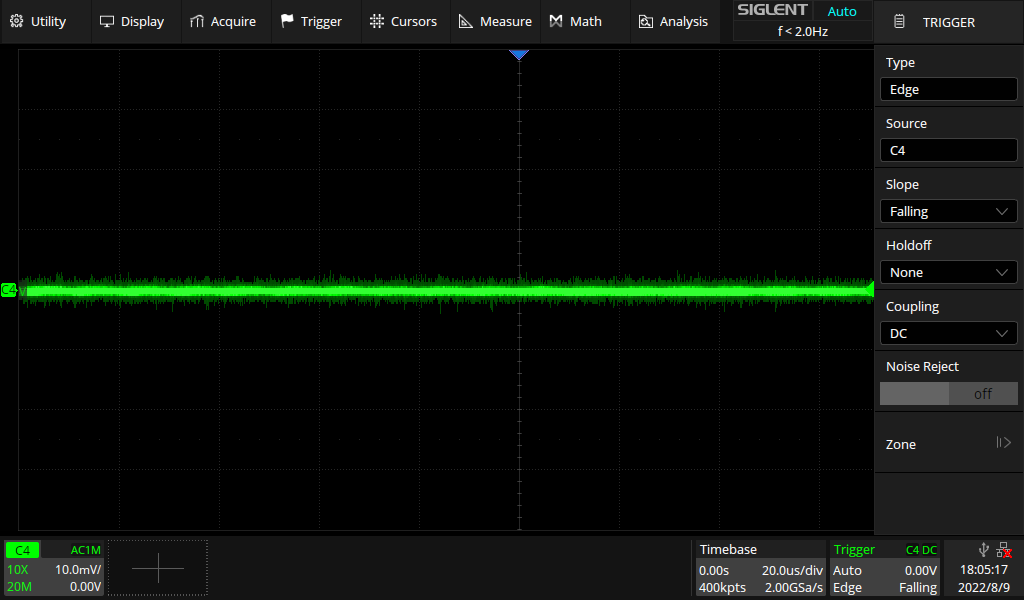This screenshot has height=600, width=1024.
Task: Click the network disconnected icon
Action: (x=1004, y=550)
